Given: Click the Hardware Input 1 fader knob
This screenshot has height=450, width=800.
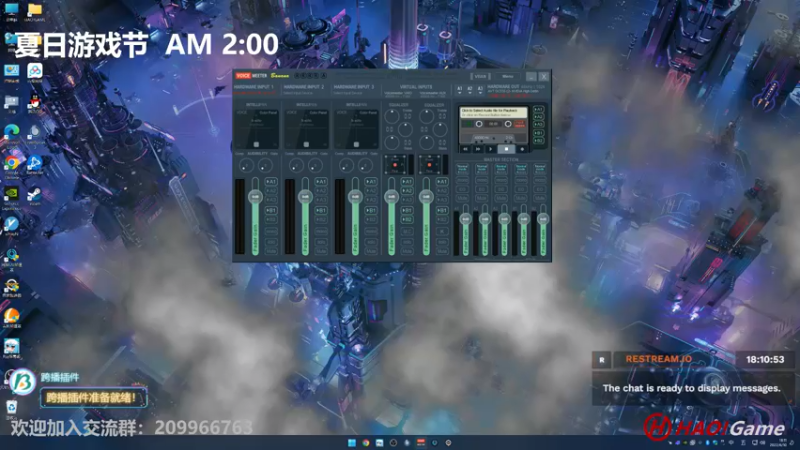Looking at the screenshot, I should (255, 196).
